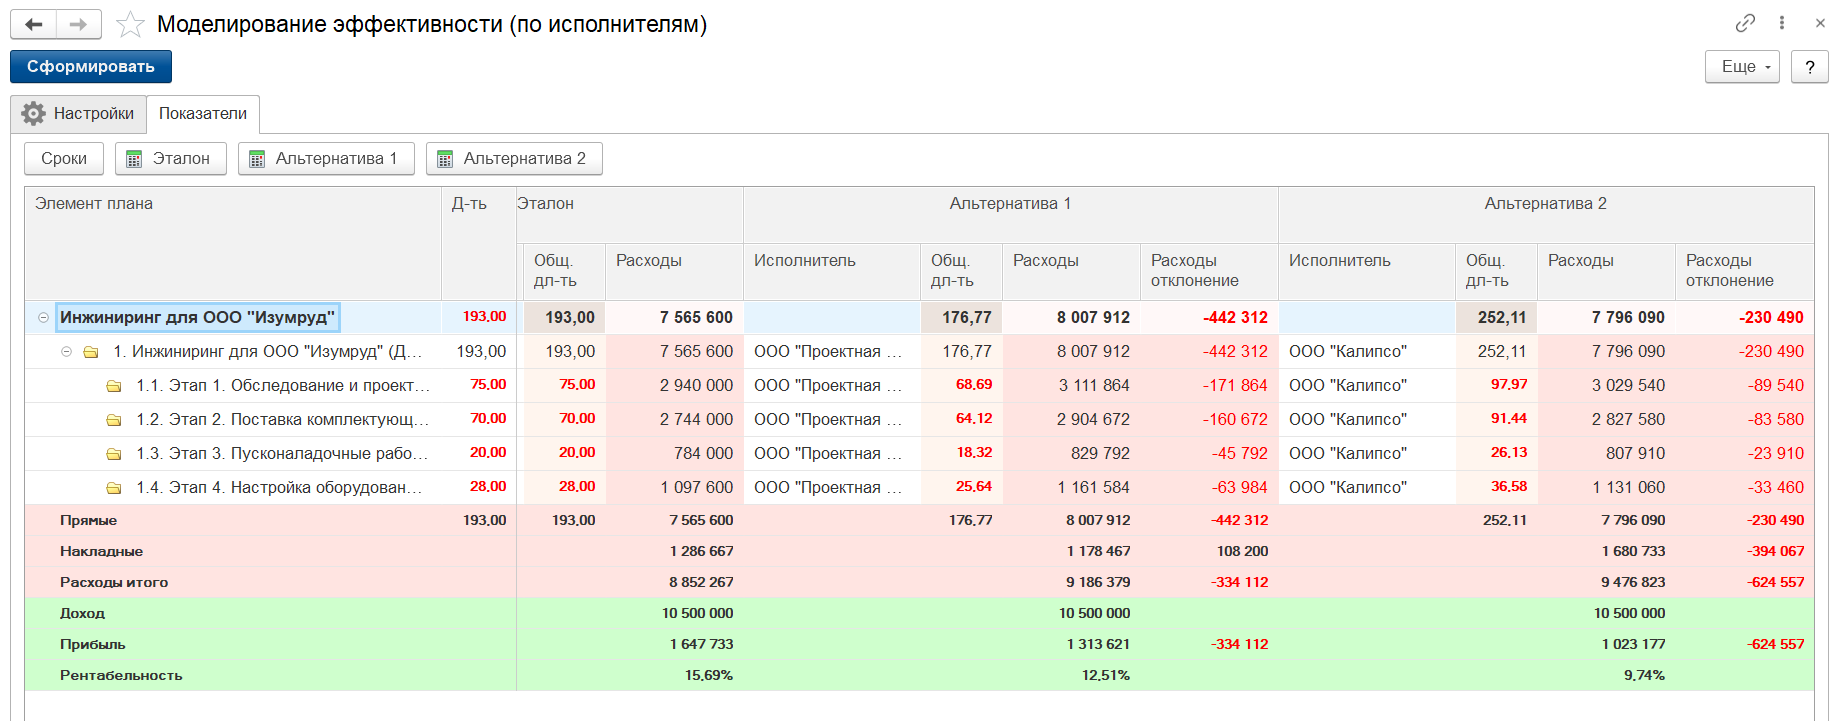The image size is (1840, 721).
Task: Open Альтернатива 2 settings button
Action: 514,159
